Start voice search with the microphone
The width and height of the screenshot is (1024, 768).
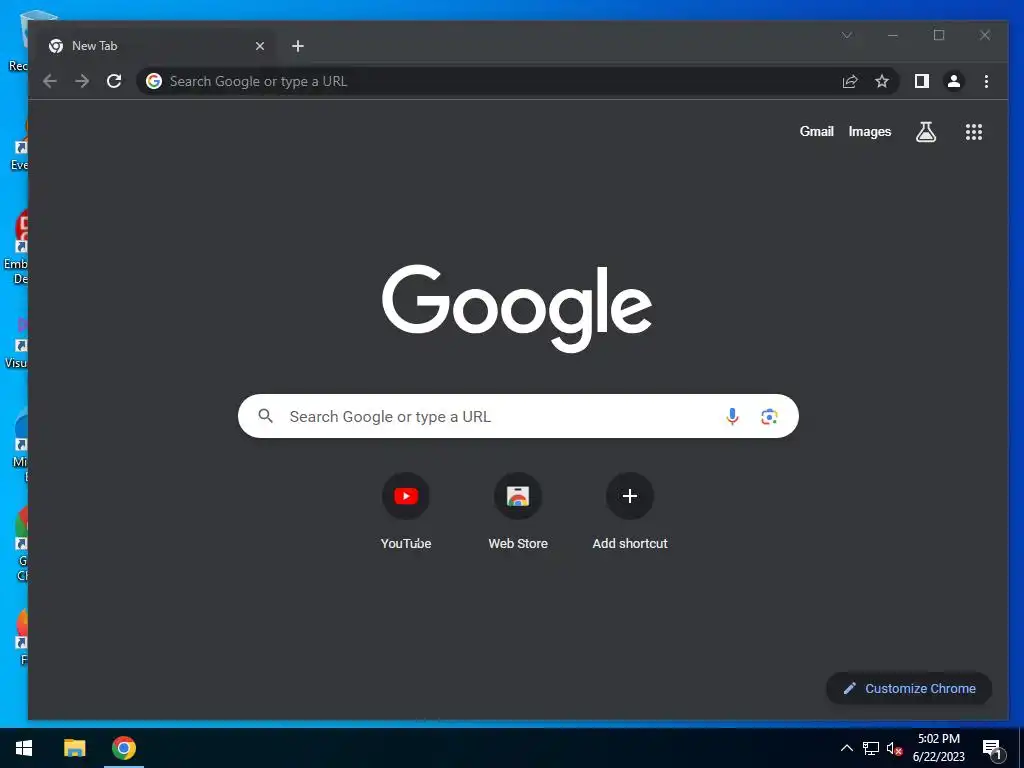pos(732,416)
